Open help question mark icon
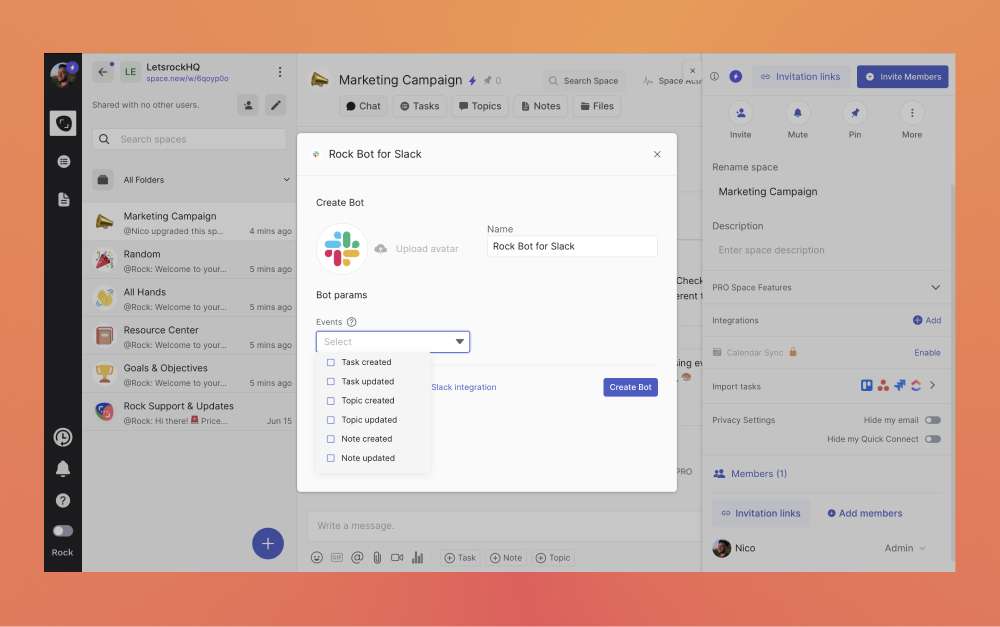The image size is (1000, 627). click(63, 500)
